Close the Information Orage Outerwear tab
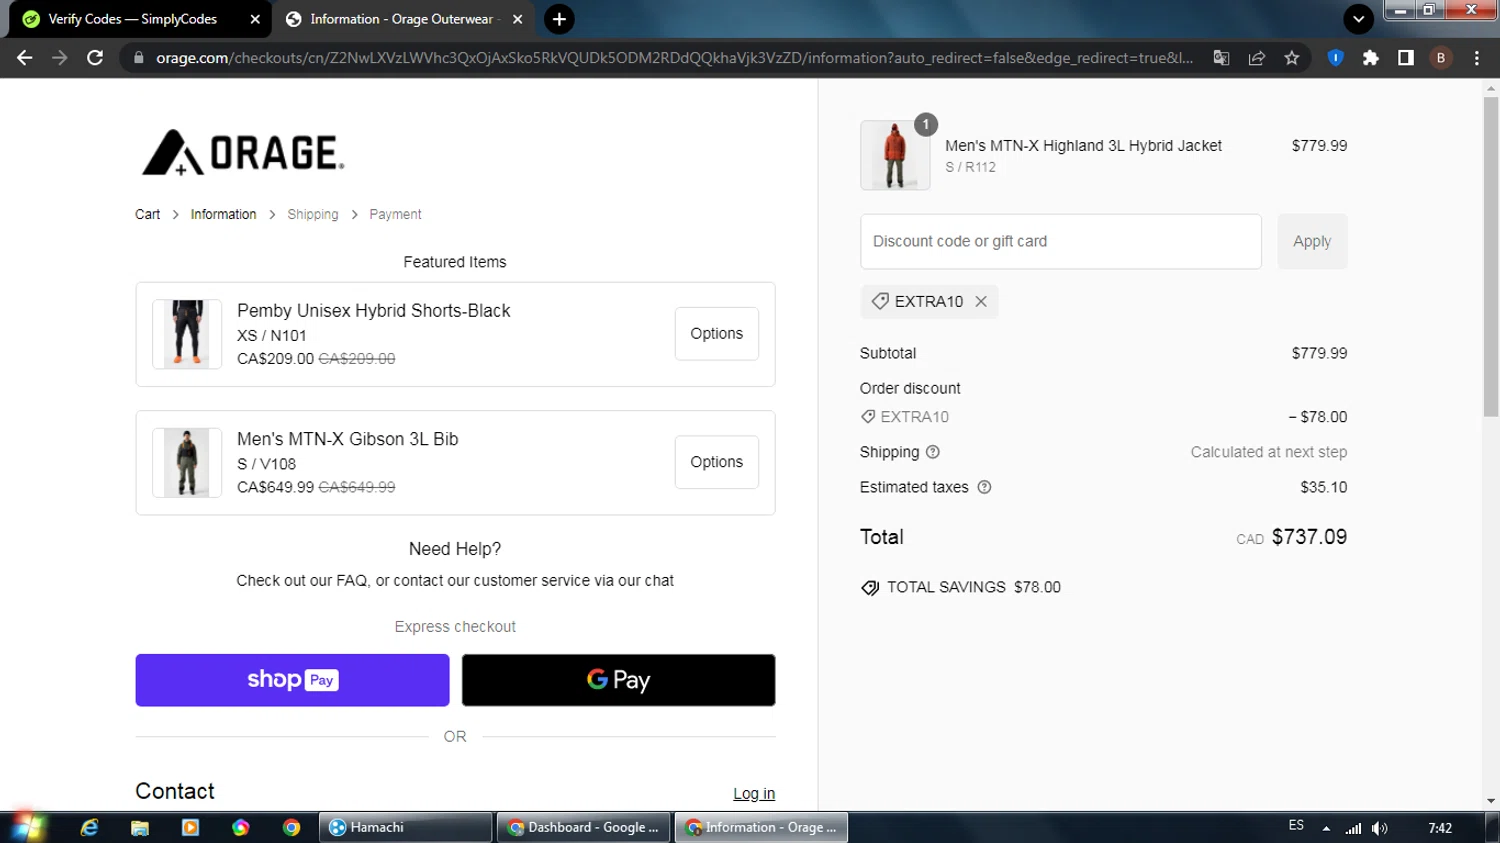The image size is (1500, 843). pos(517,19)
